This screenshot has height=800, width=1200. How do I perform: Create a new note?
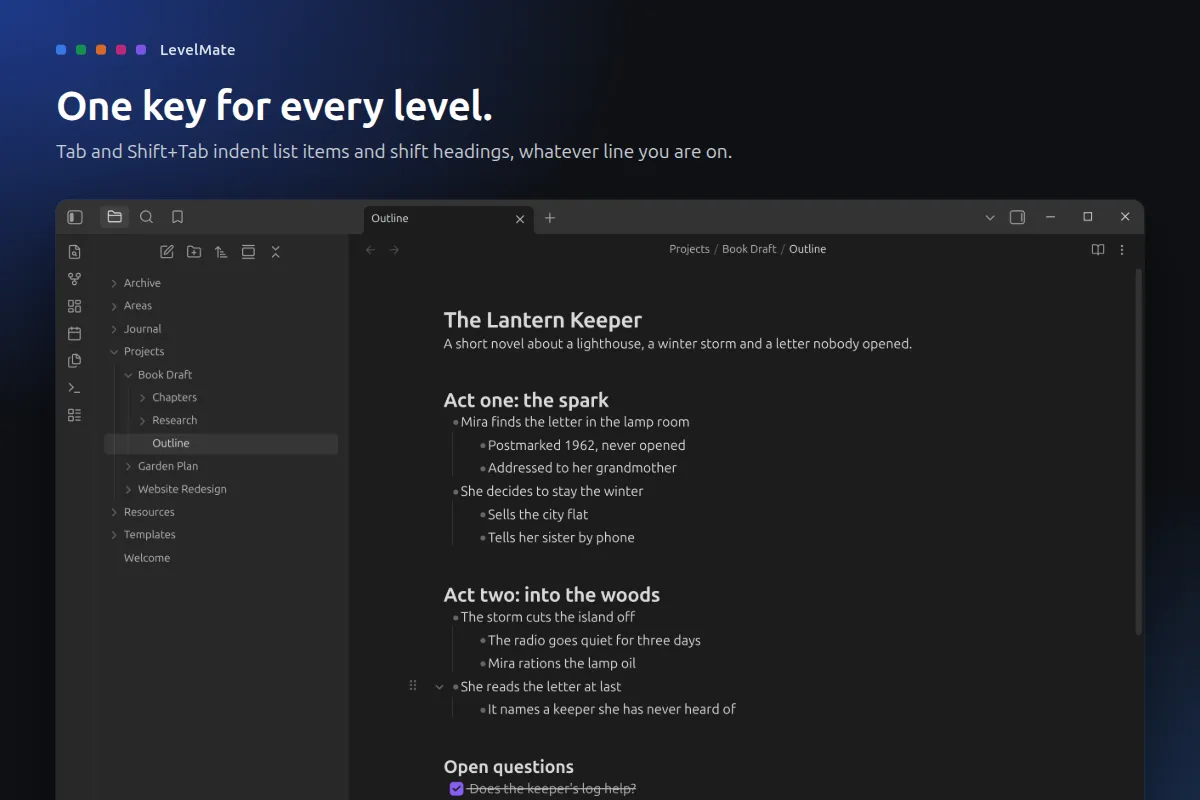tap(167, 252)
